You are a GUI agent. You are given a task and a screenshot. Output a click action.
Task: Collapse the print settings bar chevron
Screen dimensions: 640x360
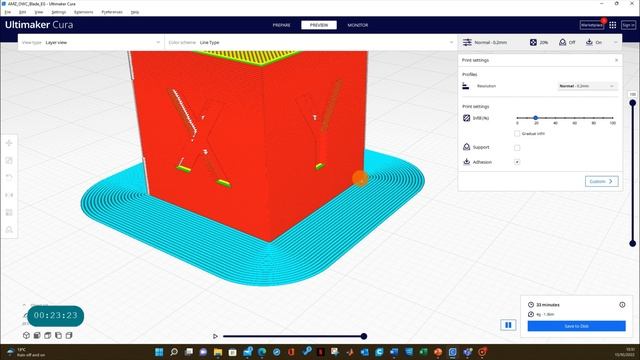coord(616,42)
